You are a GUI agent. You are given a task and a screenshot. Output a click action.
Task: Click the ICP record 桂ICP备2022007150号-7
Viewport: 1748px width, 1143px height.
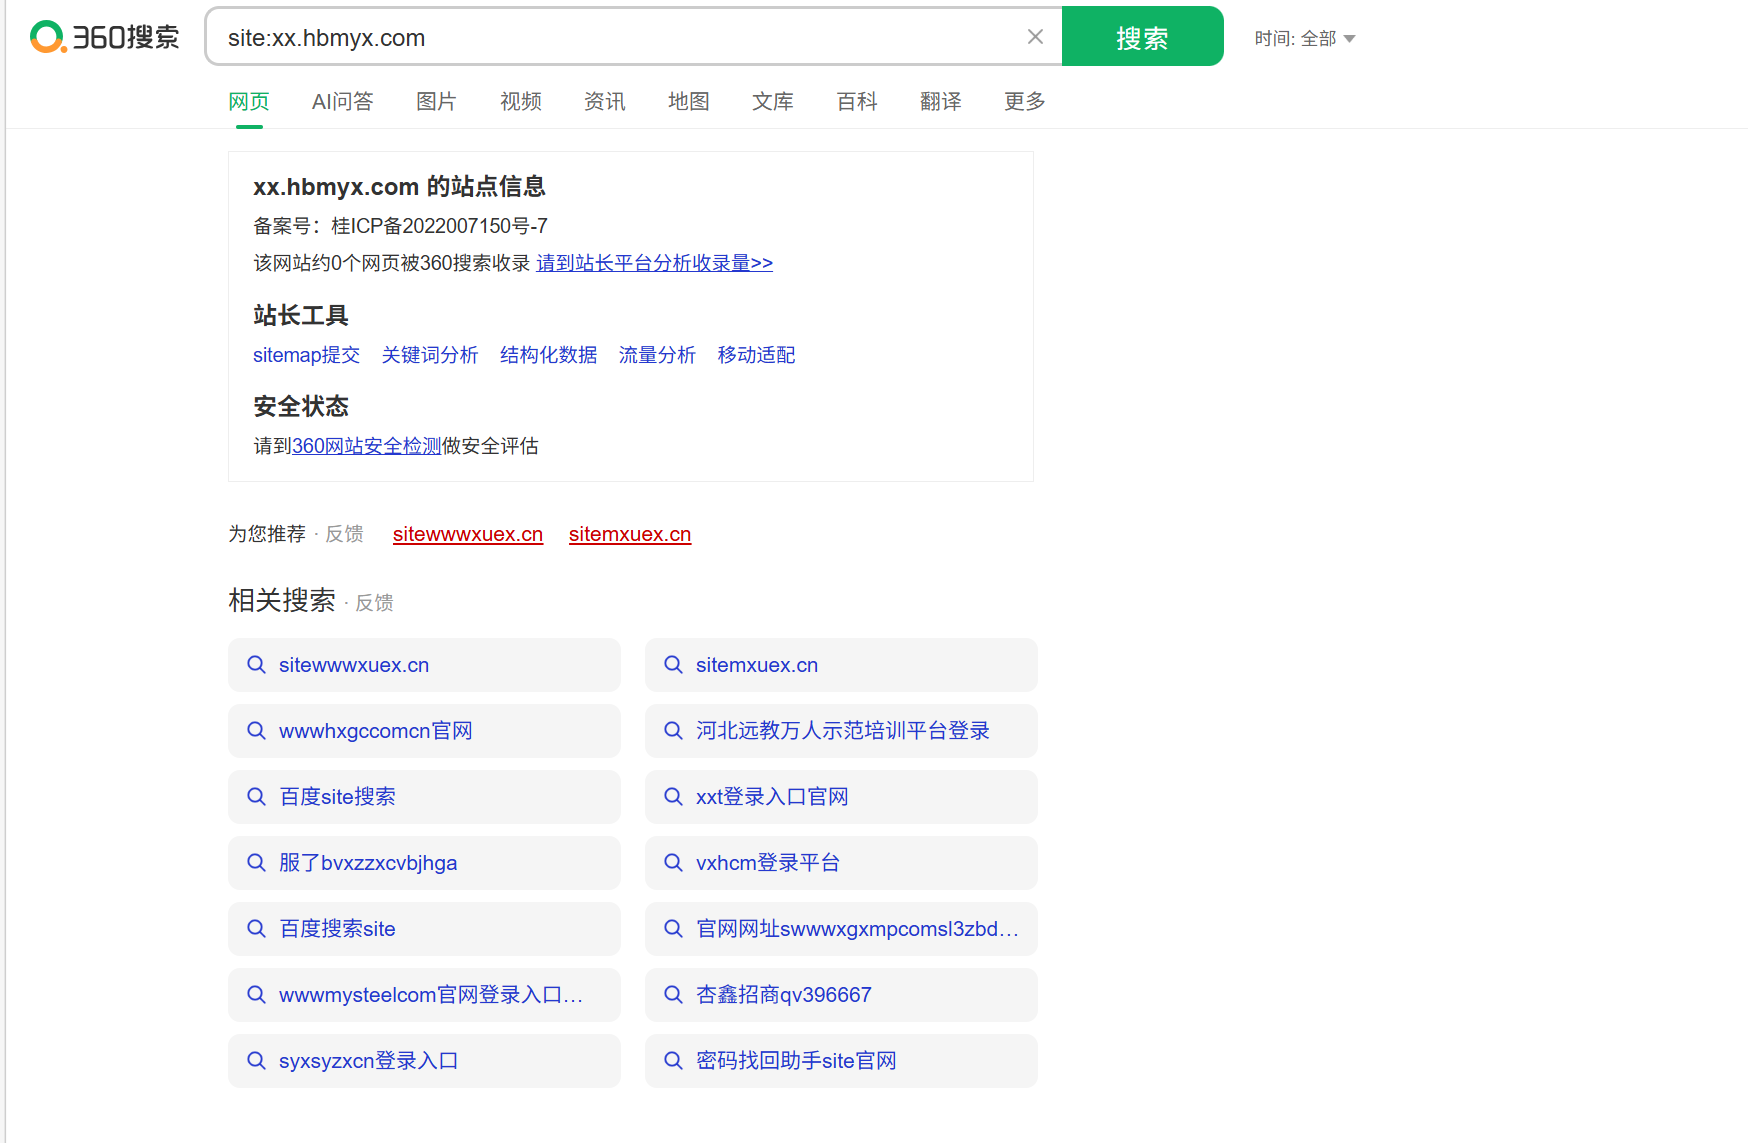click(440, 226)
